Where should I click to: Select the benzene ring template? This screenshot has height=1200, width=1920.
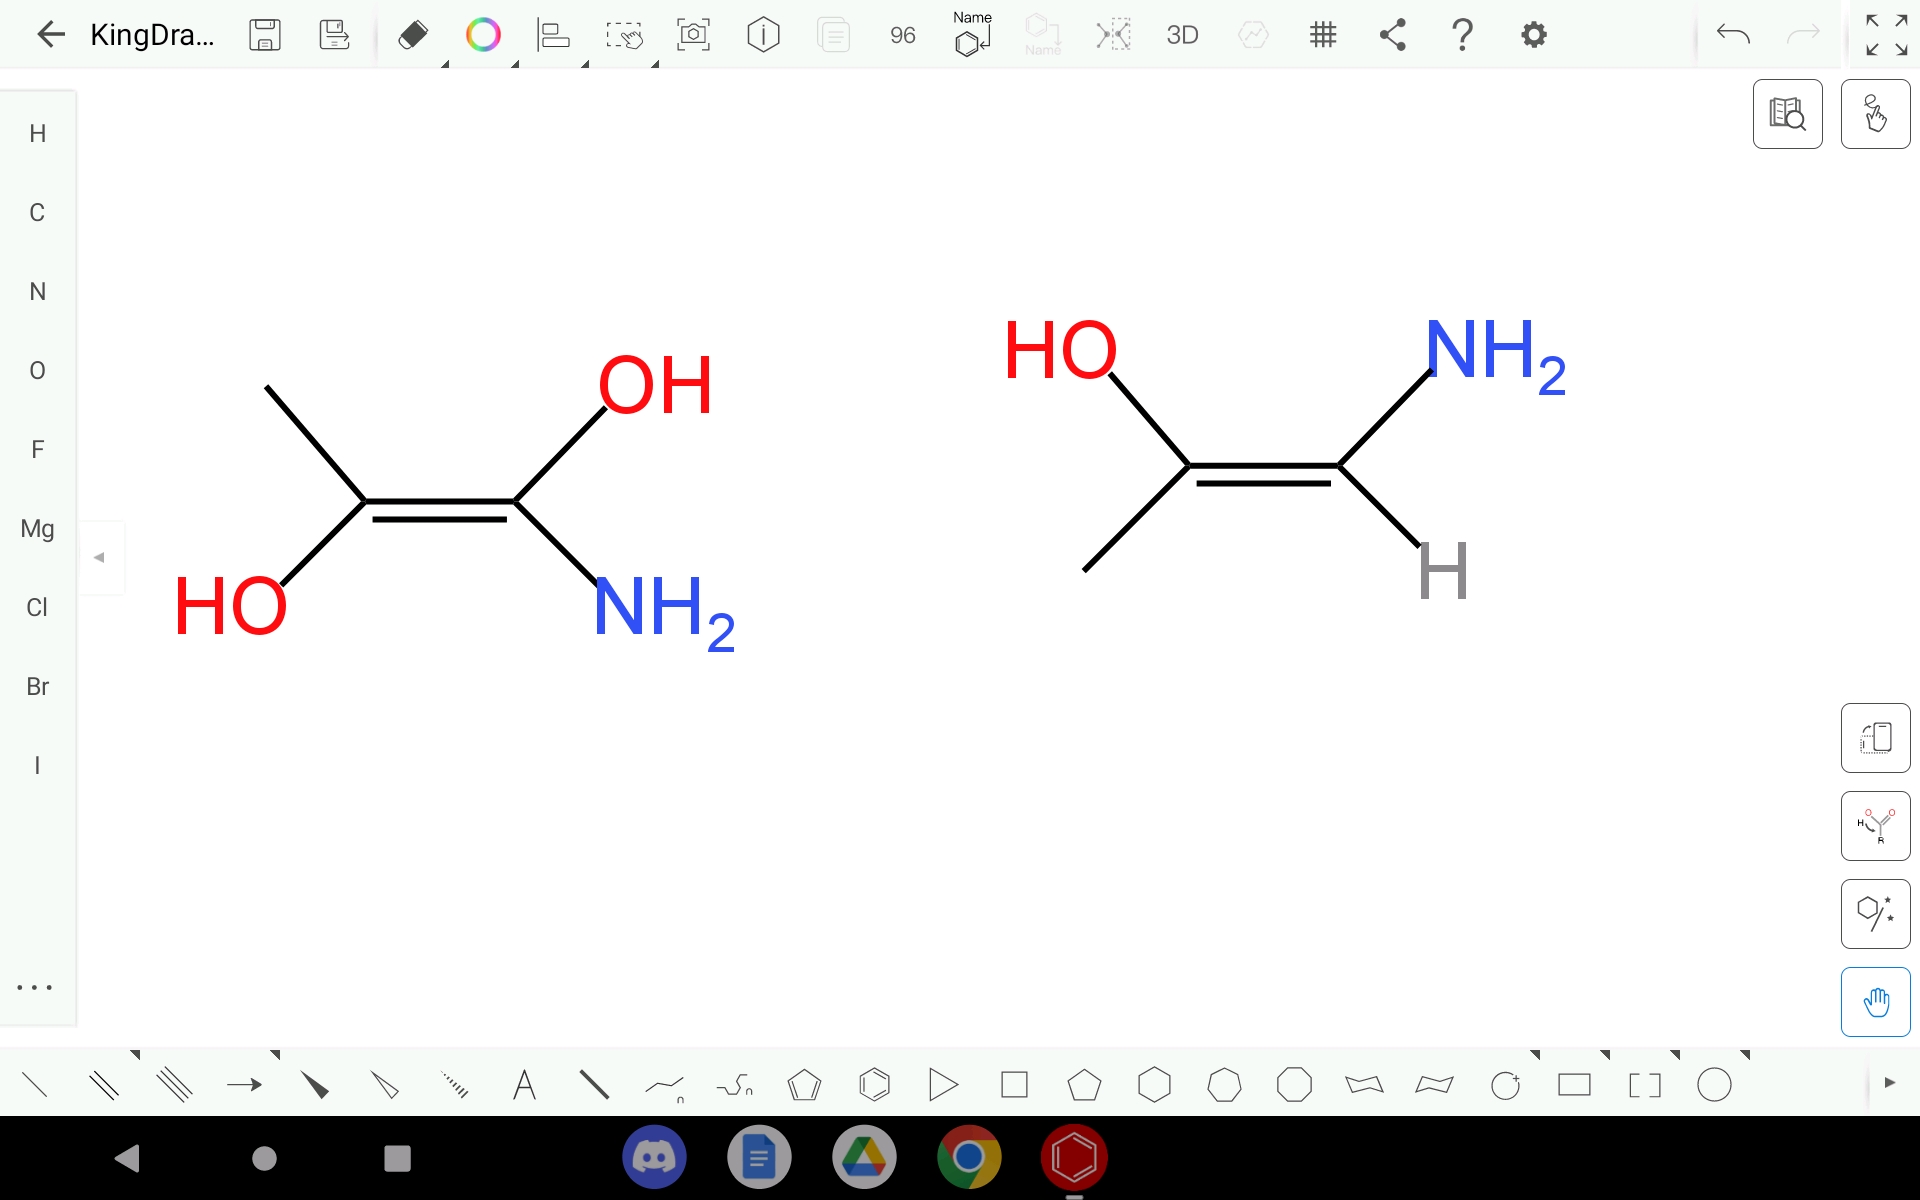(875, 1085)
